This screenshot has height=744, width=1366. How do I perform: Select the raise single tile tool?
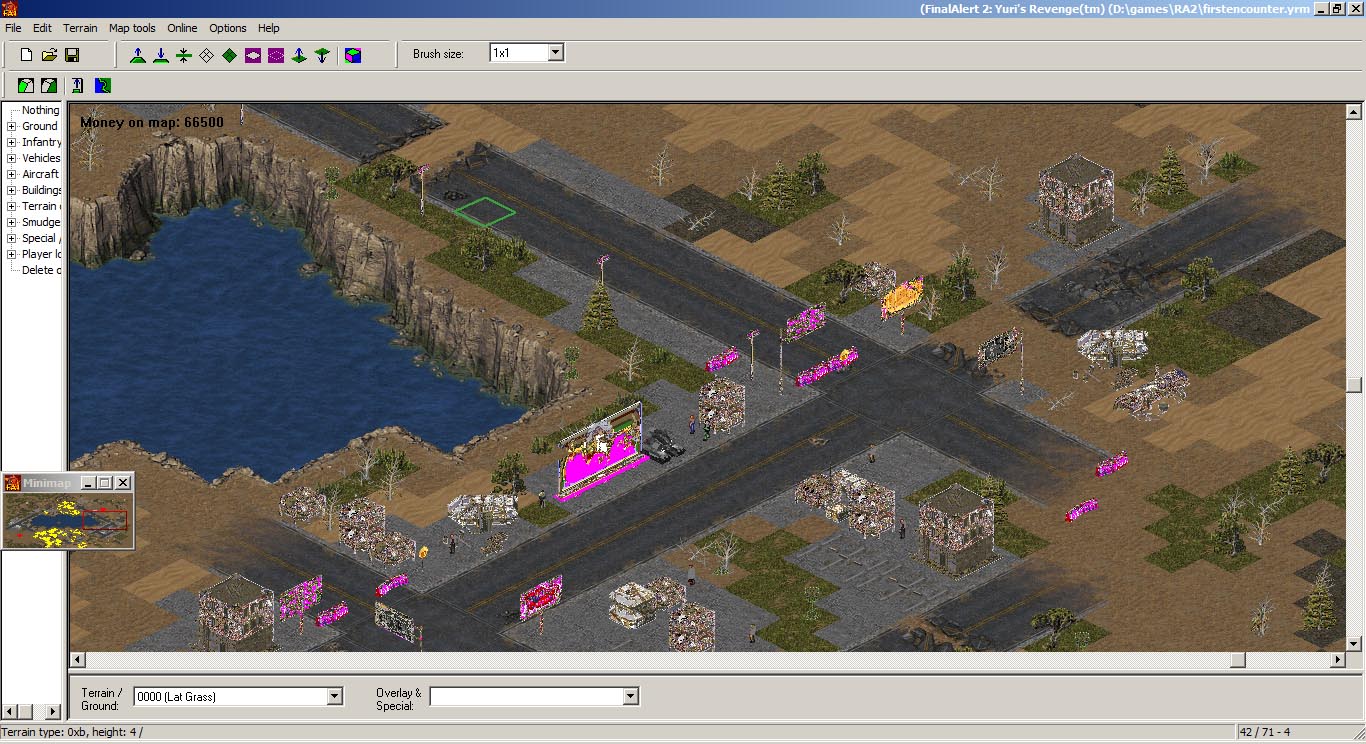coord(298,55)
